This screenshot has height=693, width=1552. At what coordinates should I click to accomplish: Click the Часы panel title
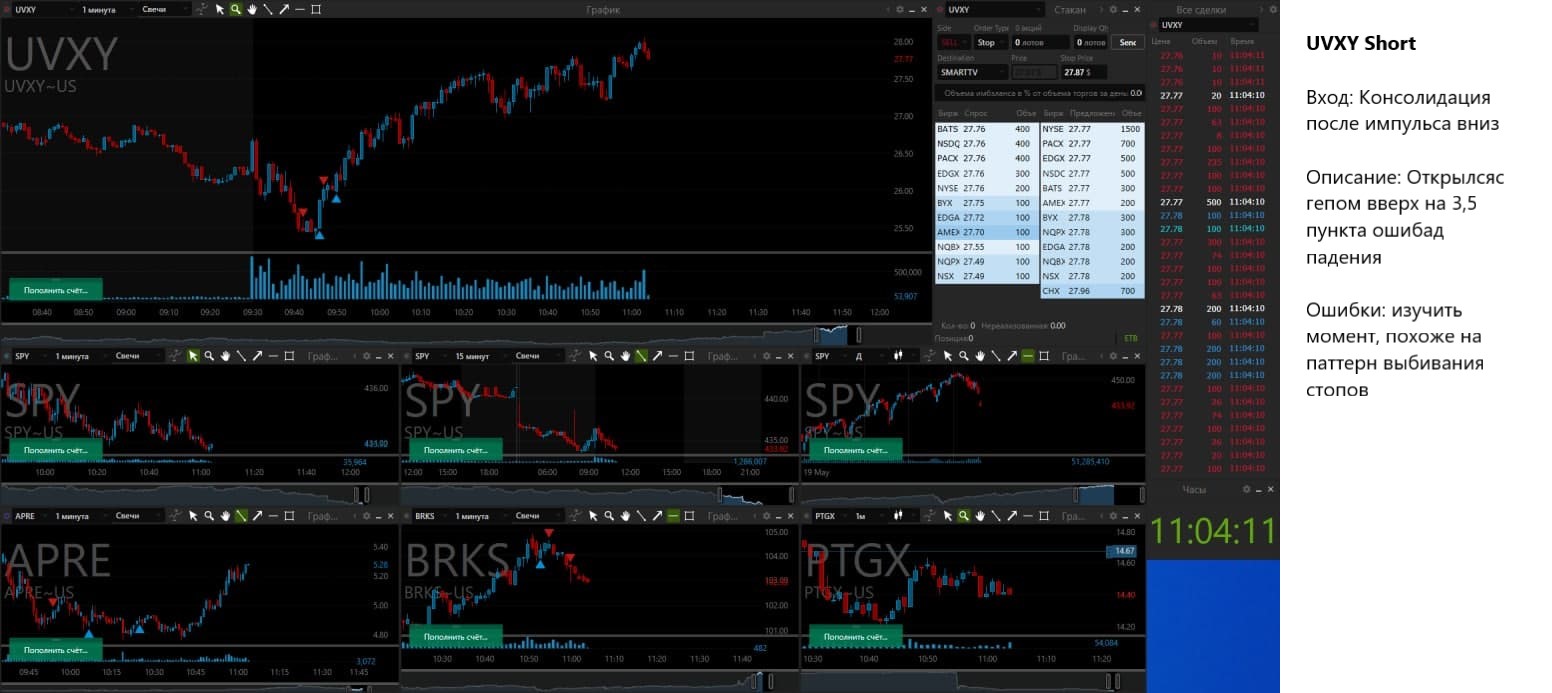pyautogui.click(x=1194, y=489)
